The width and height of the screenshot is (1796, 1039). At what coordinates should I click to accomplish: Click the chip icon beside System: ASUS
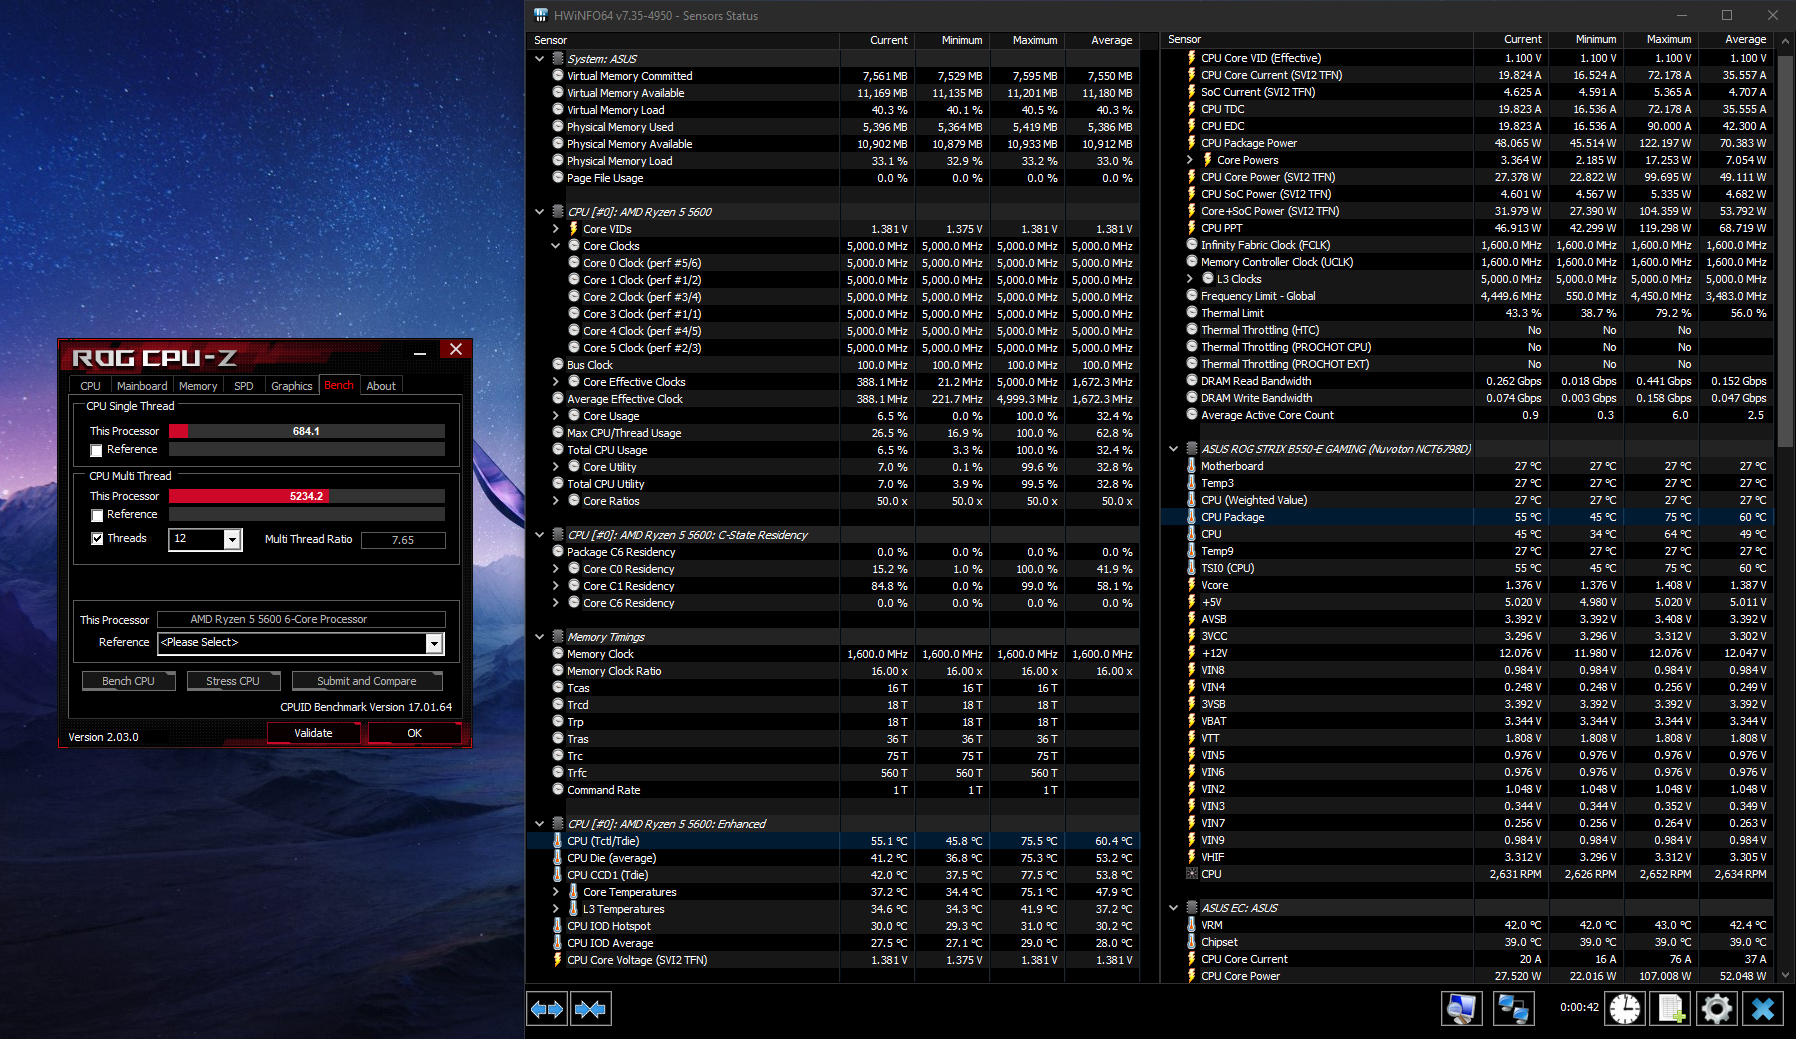tap(558, 59)
